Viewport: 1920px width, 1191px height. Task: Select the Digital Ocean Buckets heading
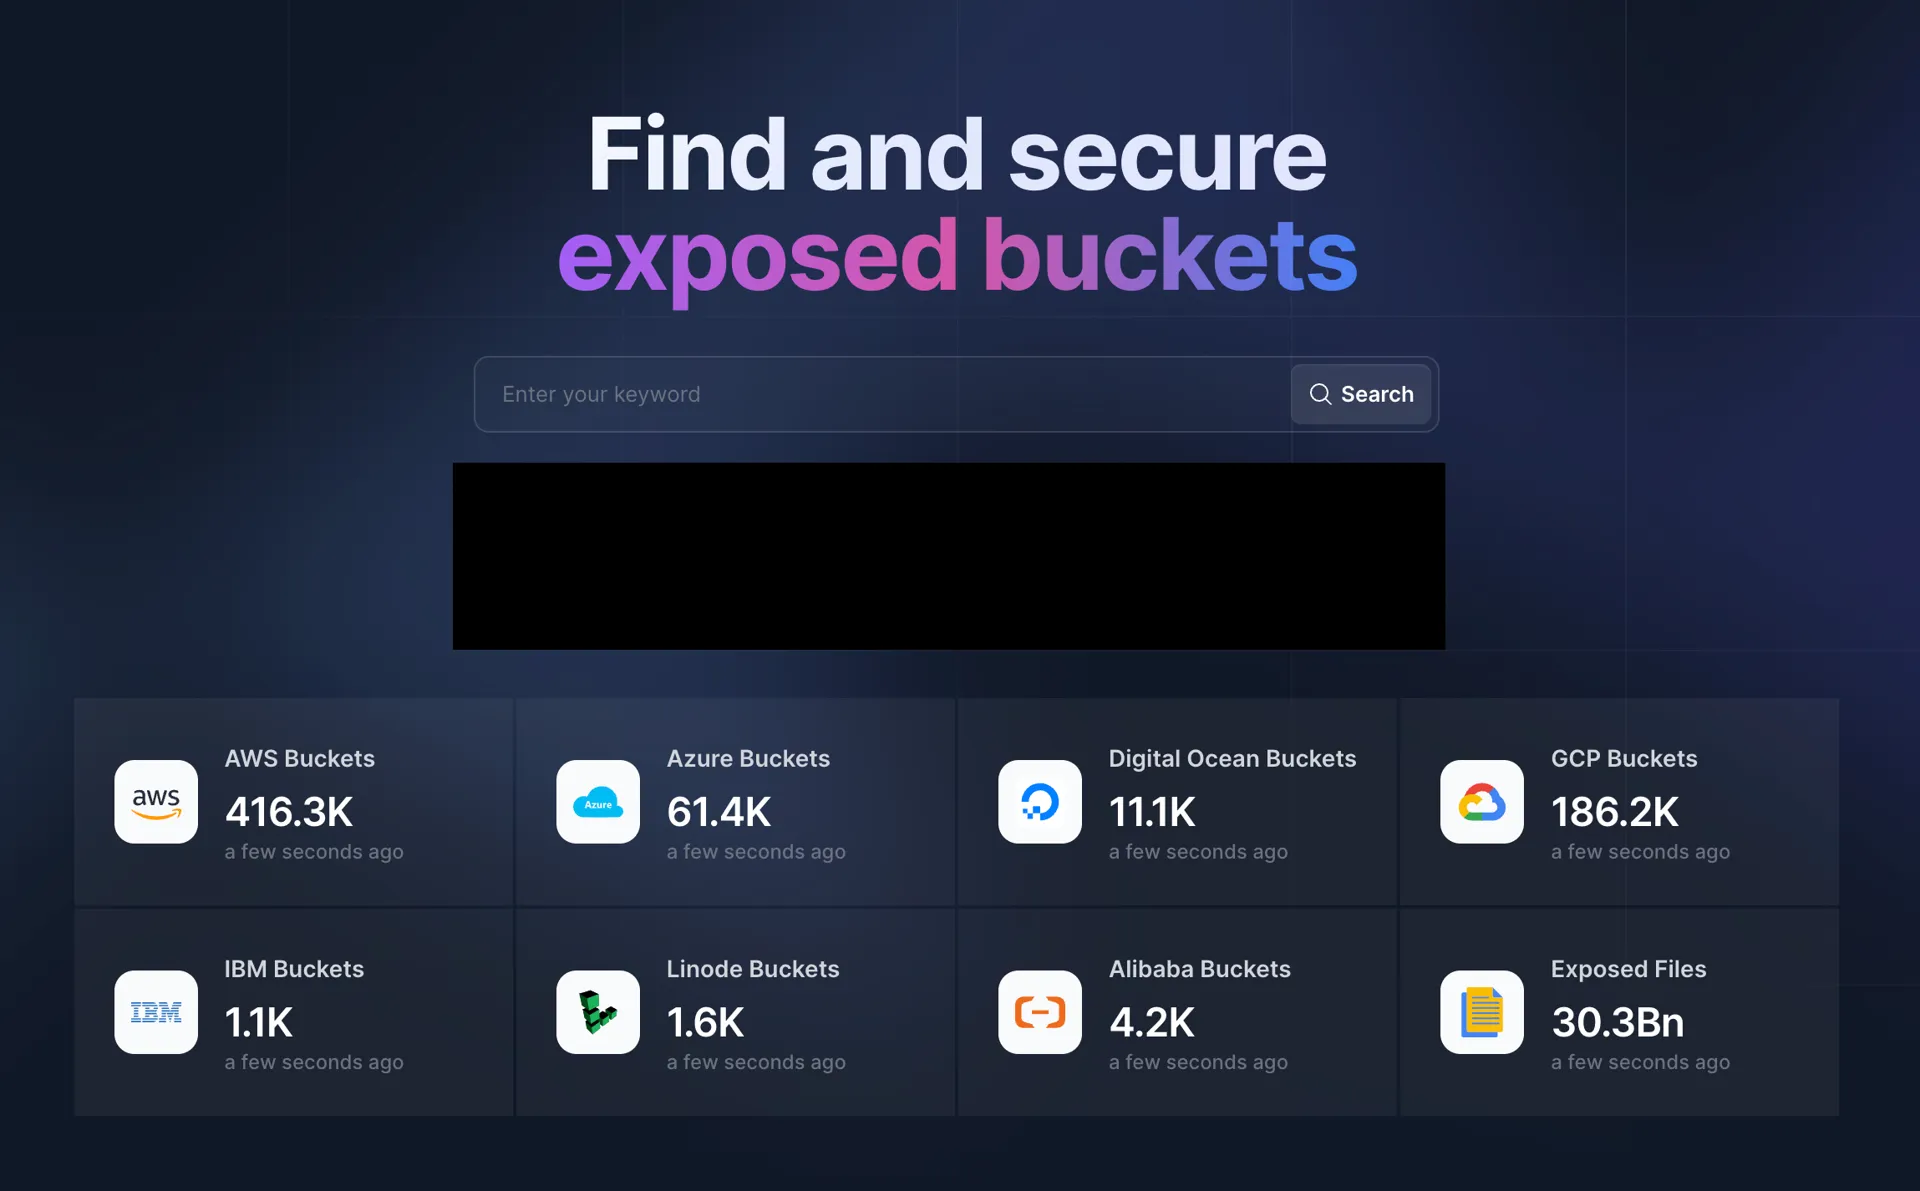pos(1232,758)
